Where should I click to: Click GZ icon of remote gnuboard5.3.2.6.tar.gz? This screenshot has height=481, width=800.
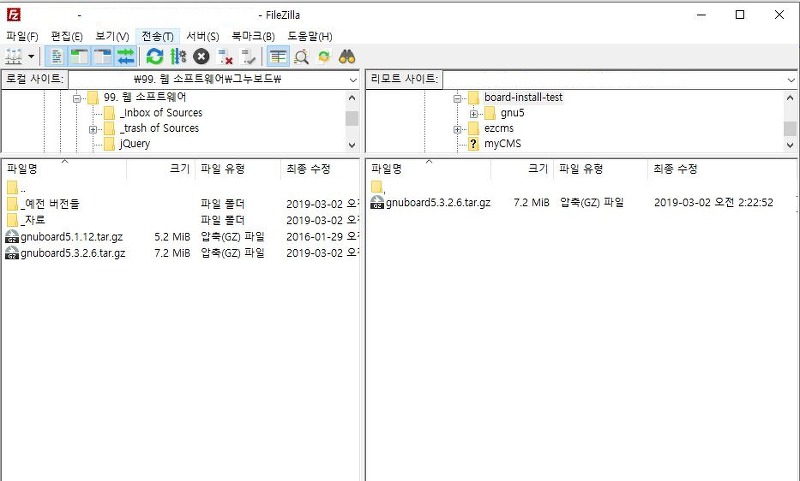(377, 202)
